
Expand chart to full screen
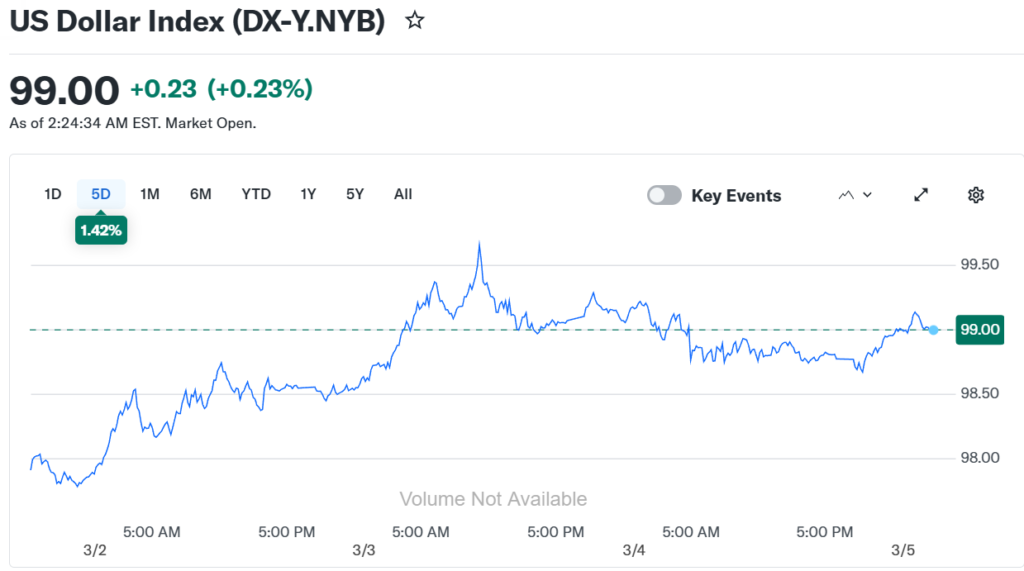click(x=922, y=195)
